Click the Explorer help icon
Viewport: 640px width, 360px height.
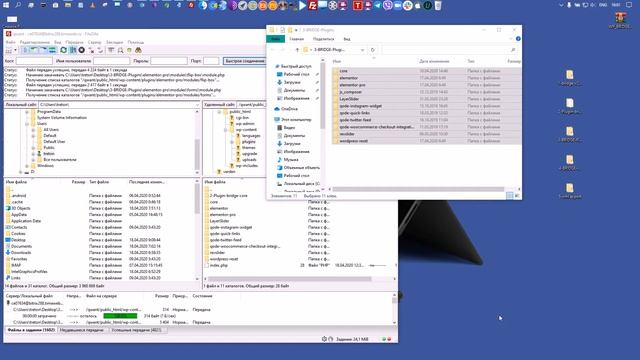[518, 39]
